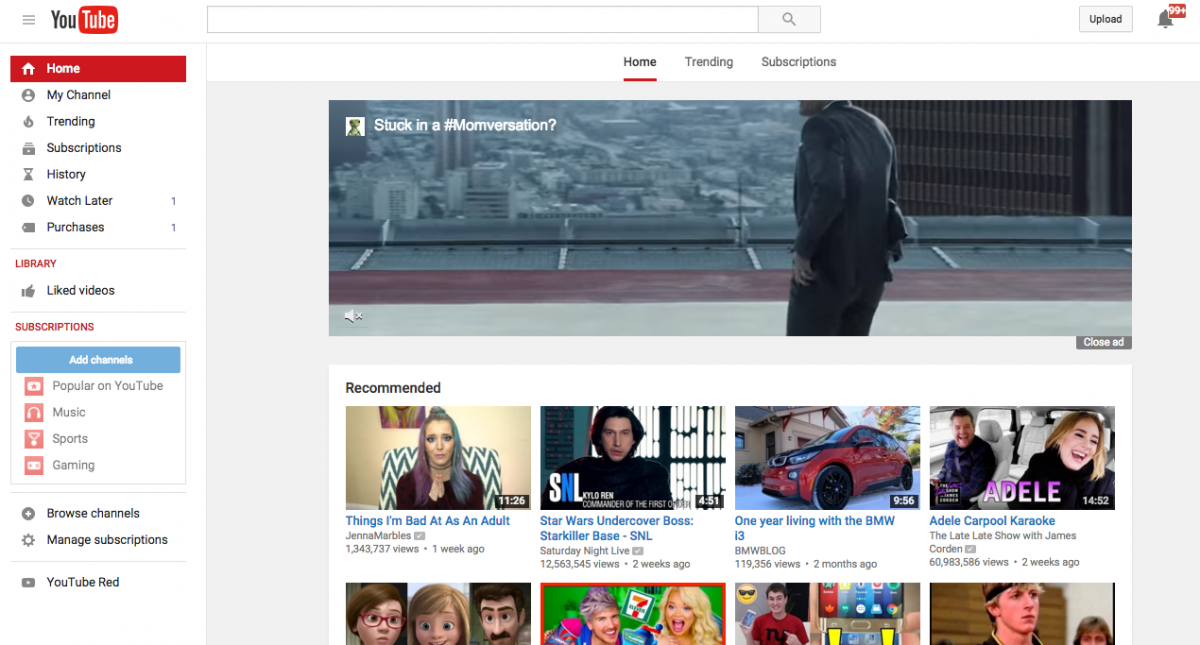Click the YouTube logo

[x=84, y=19]
